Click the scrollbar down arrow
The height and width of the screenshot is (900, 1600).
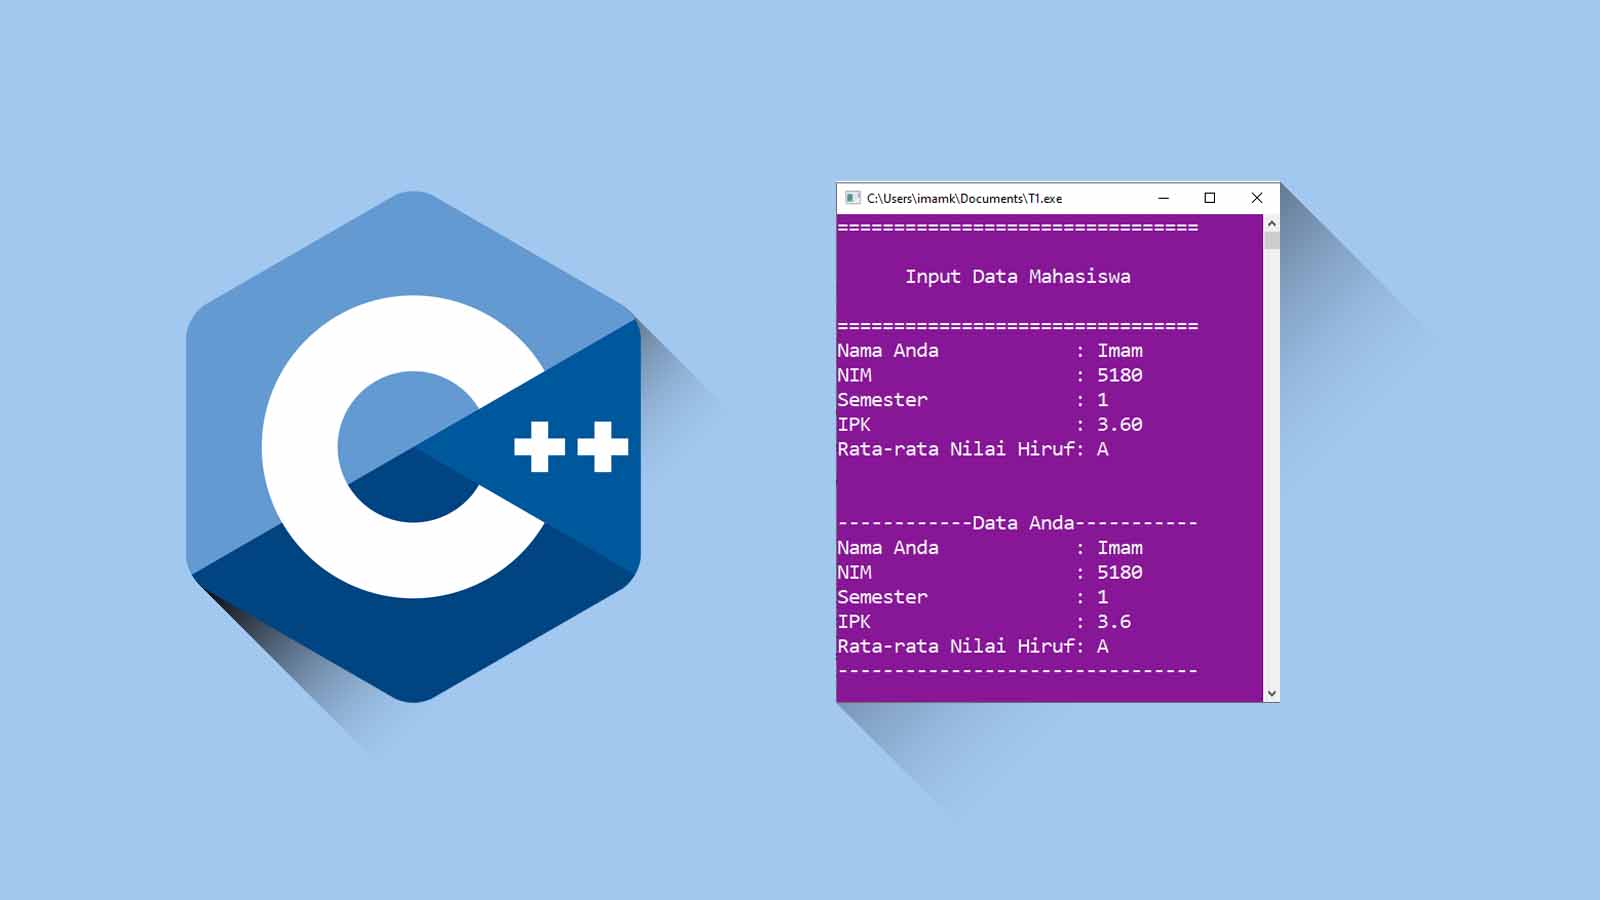1272,693
